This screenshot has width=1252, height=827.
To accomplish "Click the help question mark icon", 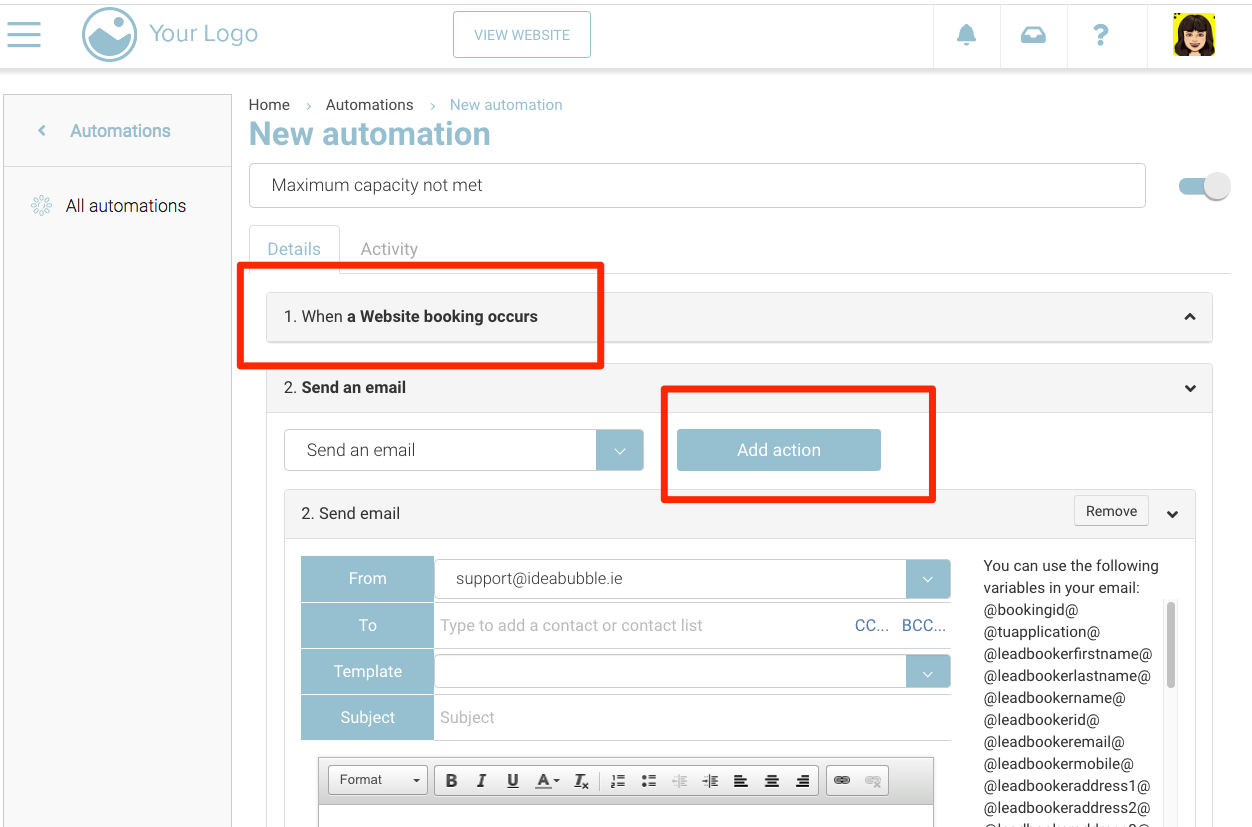I will (x=1101, y=35).
